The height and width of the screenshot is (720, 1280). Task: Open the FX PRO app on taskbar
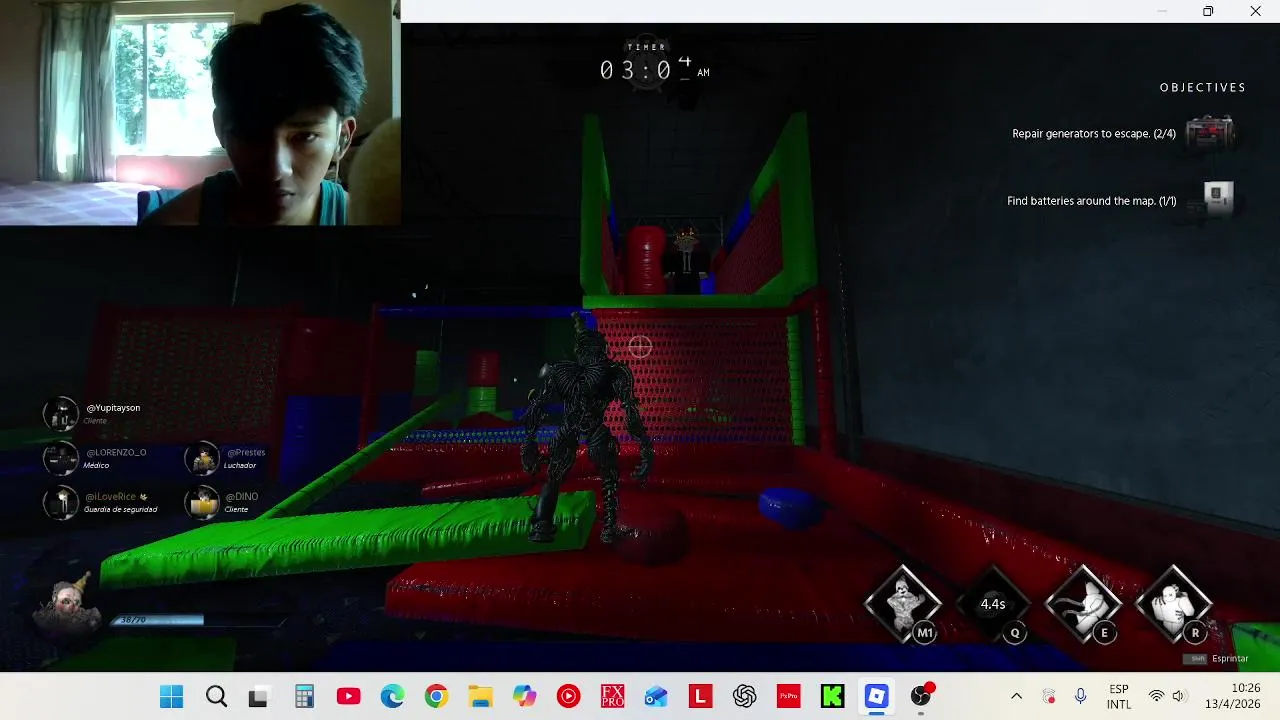(612, 696)
